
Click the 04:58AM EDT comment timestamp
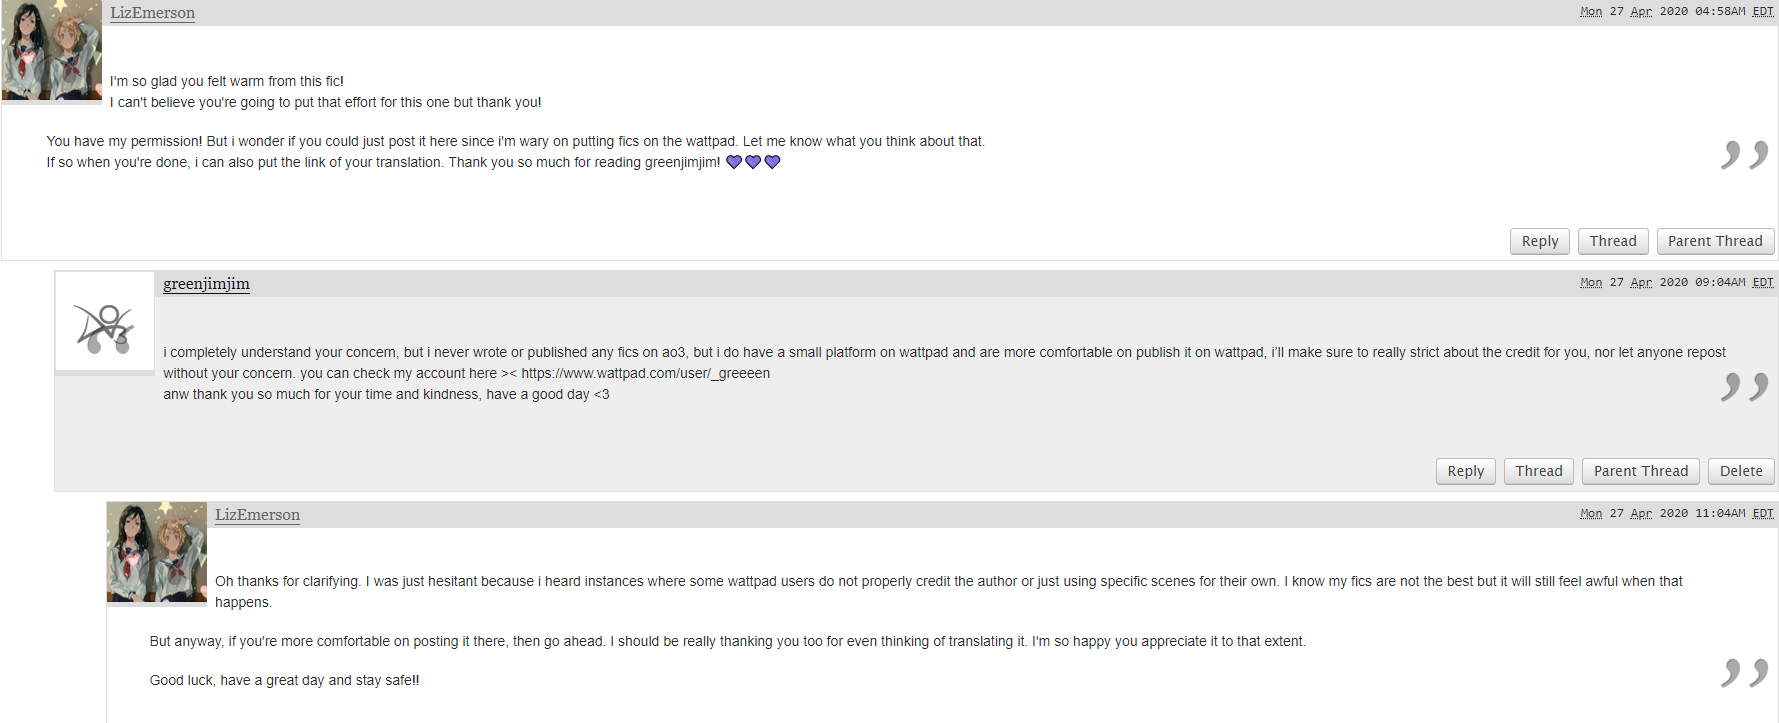click(1677, 12)
